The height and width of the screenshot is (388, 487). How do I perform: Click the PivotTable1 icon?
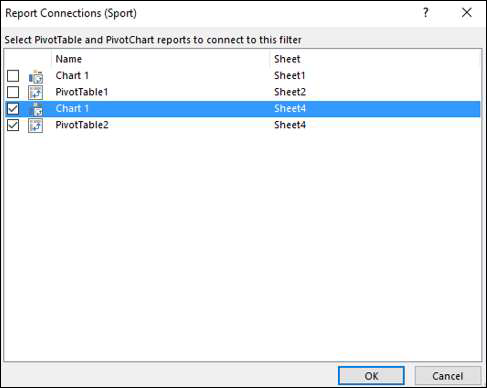[36, 92]
